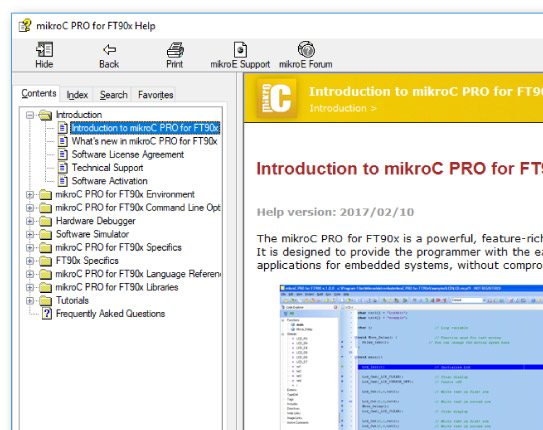The height and width of the screenshot is (430, 543).
Task: Switch to the Favorites tab
Action: pyautogui.click(x=155, y=95)
